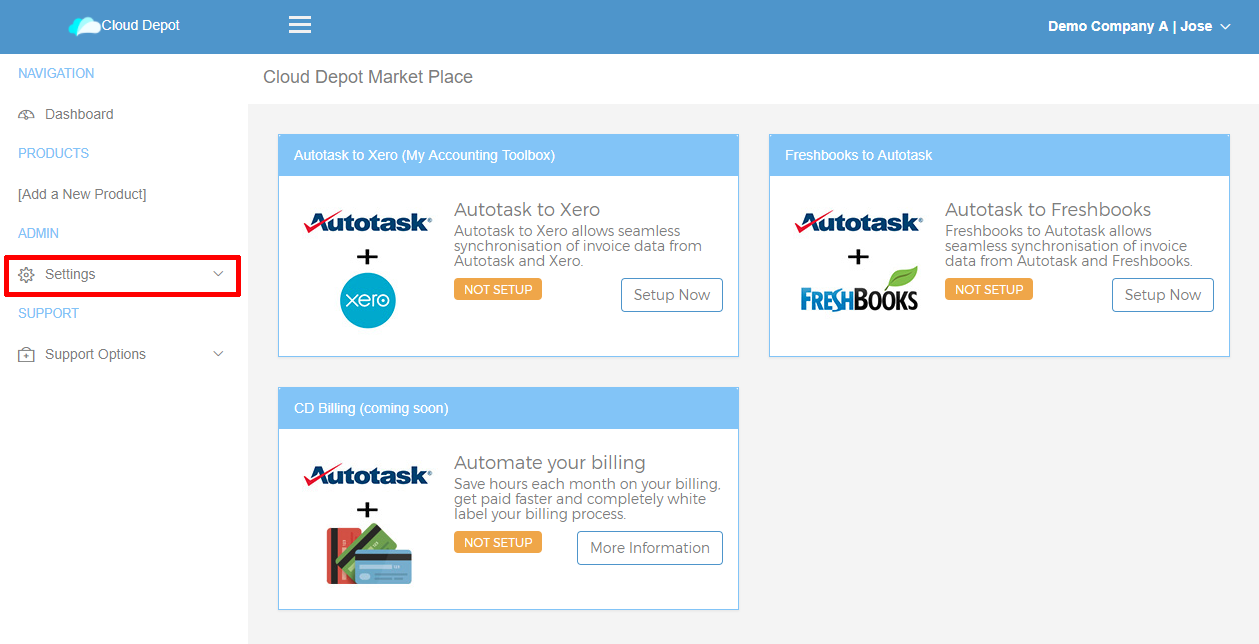1259x644 pixels.
Task: Click Autotask logo in Autotask to Xero card
Action: pos(368,222)
